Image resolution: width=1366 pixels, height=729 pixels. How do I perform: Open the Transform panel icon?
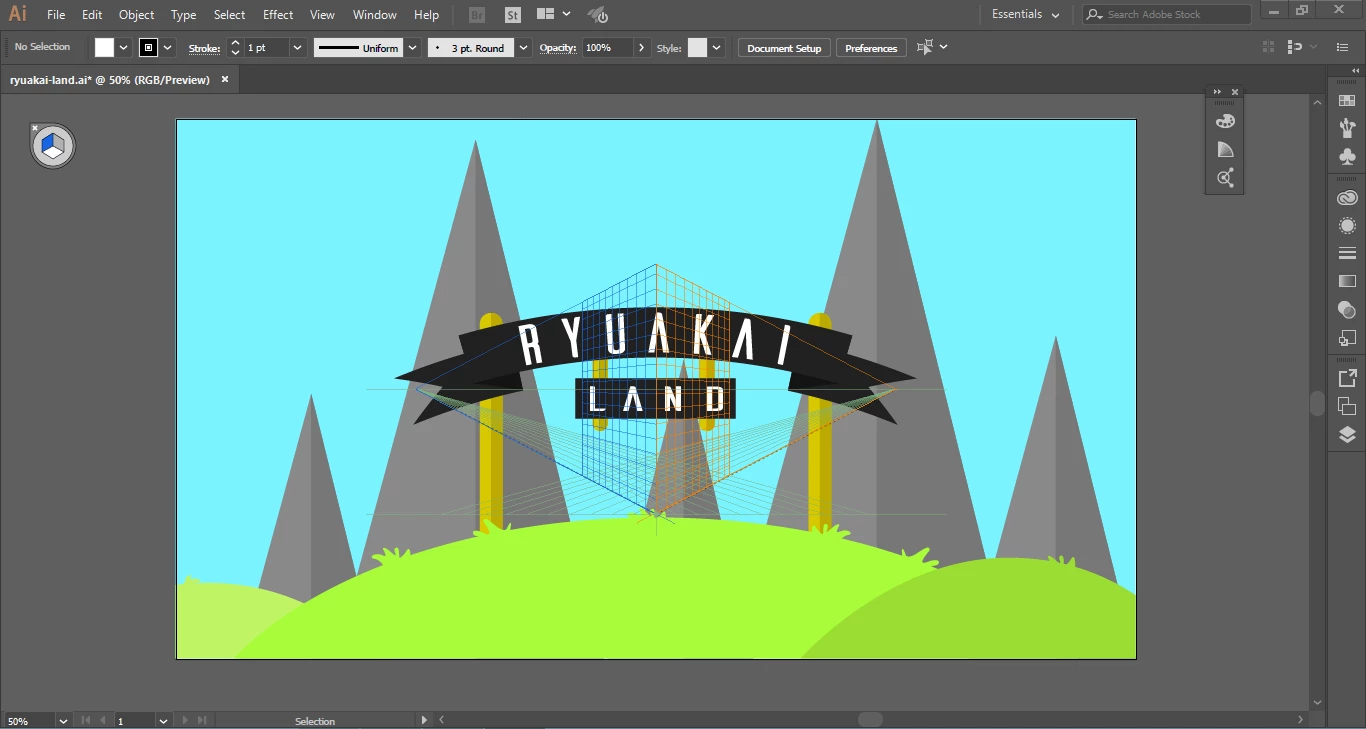coord(1347,338)
